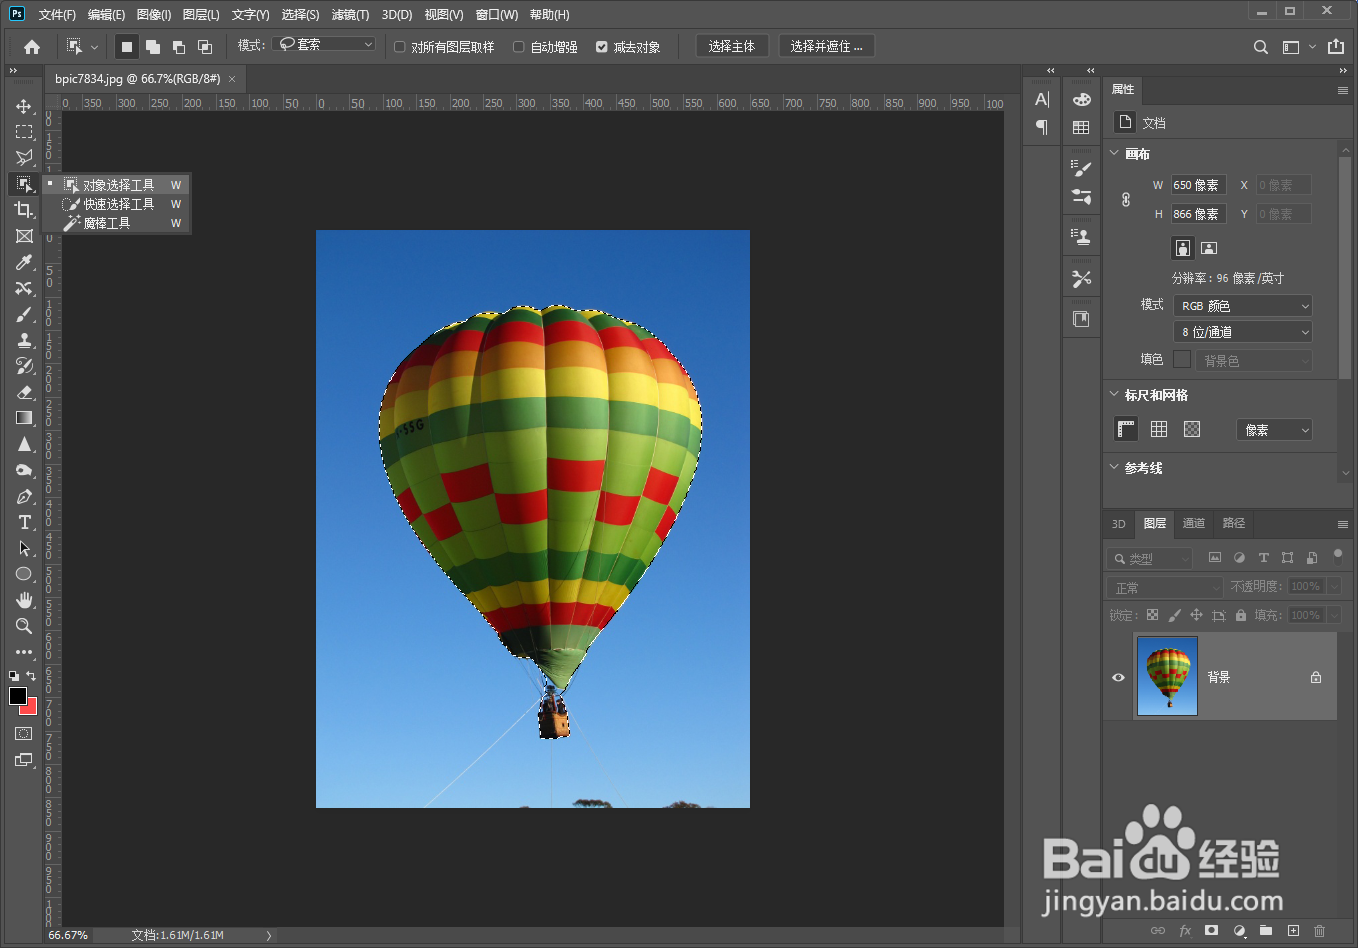1358x948 pixels.
Task: Click Subtract from Selection icon
Action: coord(179,46)
